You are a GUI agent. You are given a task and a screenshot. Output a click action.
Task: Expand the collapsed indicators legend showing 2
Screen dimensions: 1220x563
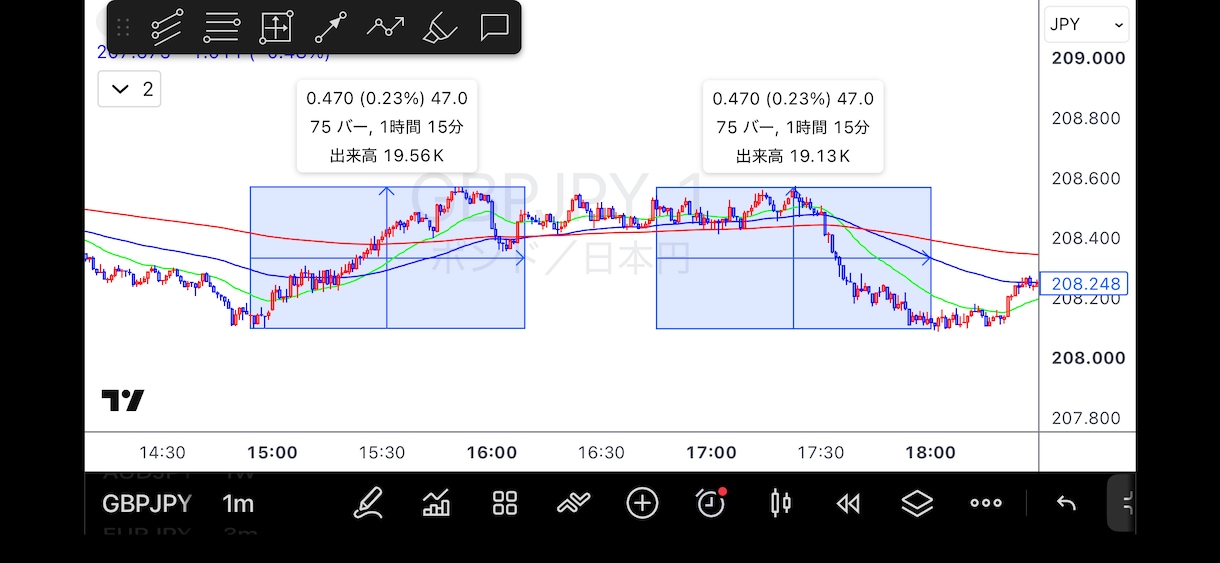click(130, 89)
